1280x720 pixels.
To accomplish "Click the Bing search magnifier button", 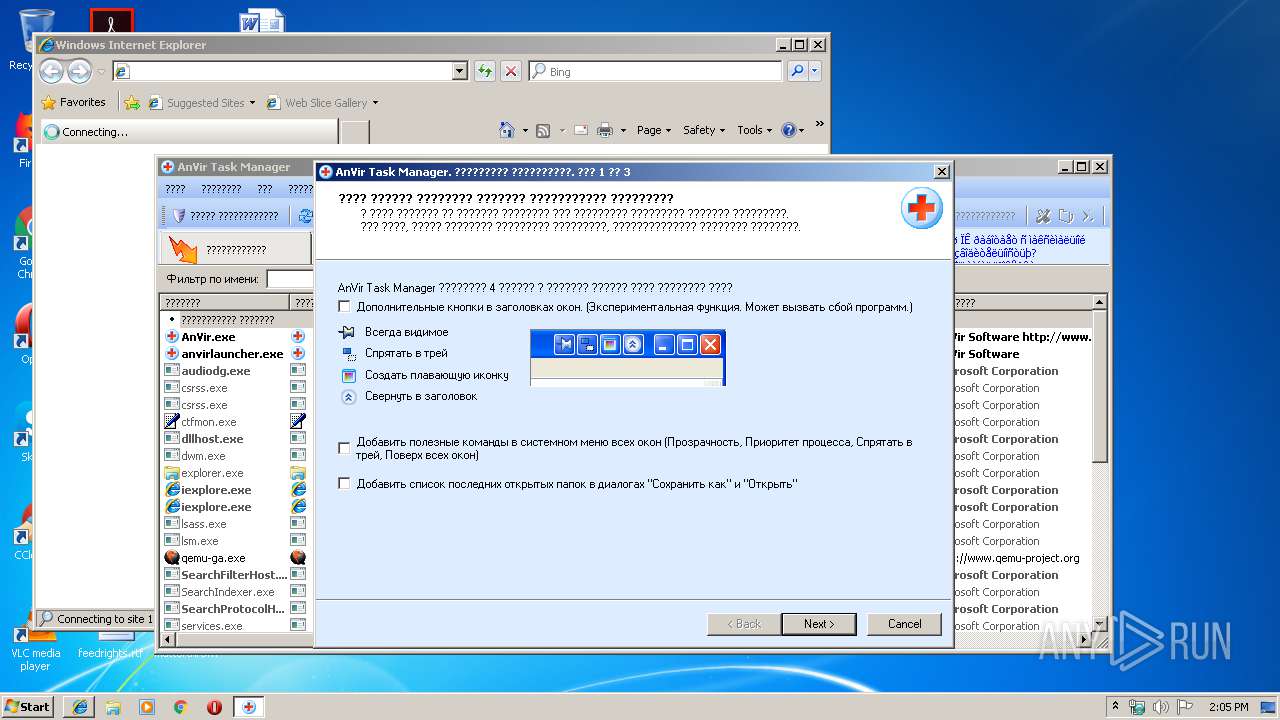I will (x=797, y=71).
